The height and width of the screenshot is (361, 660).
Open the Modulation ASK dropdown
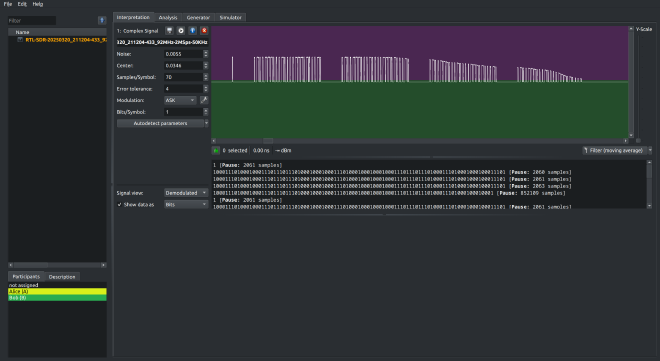[x=180, y=100]
